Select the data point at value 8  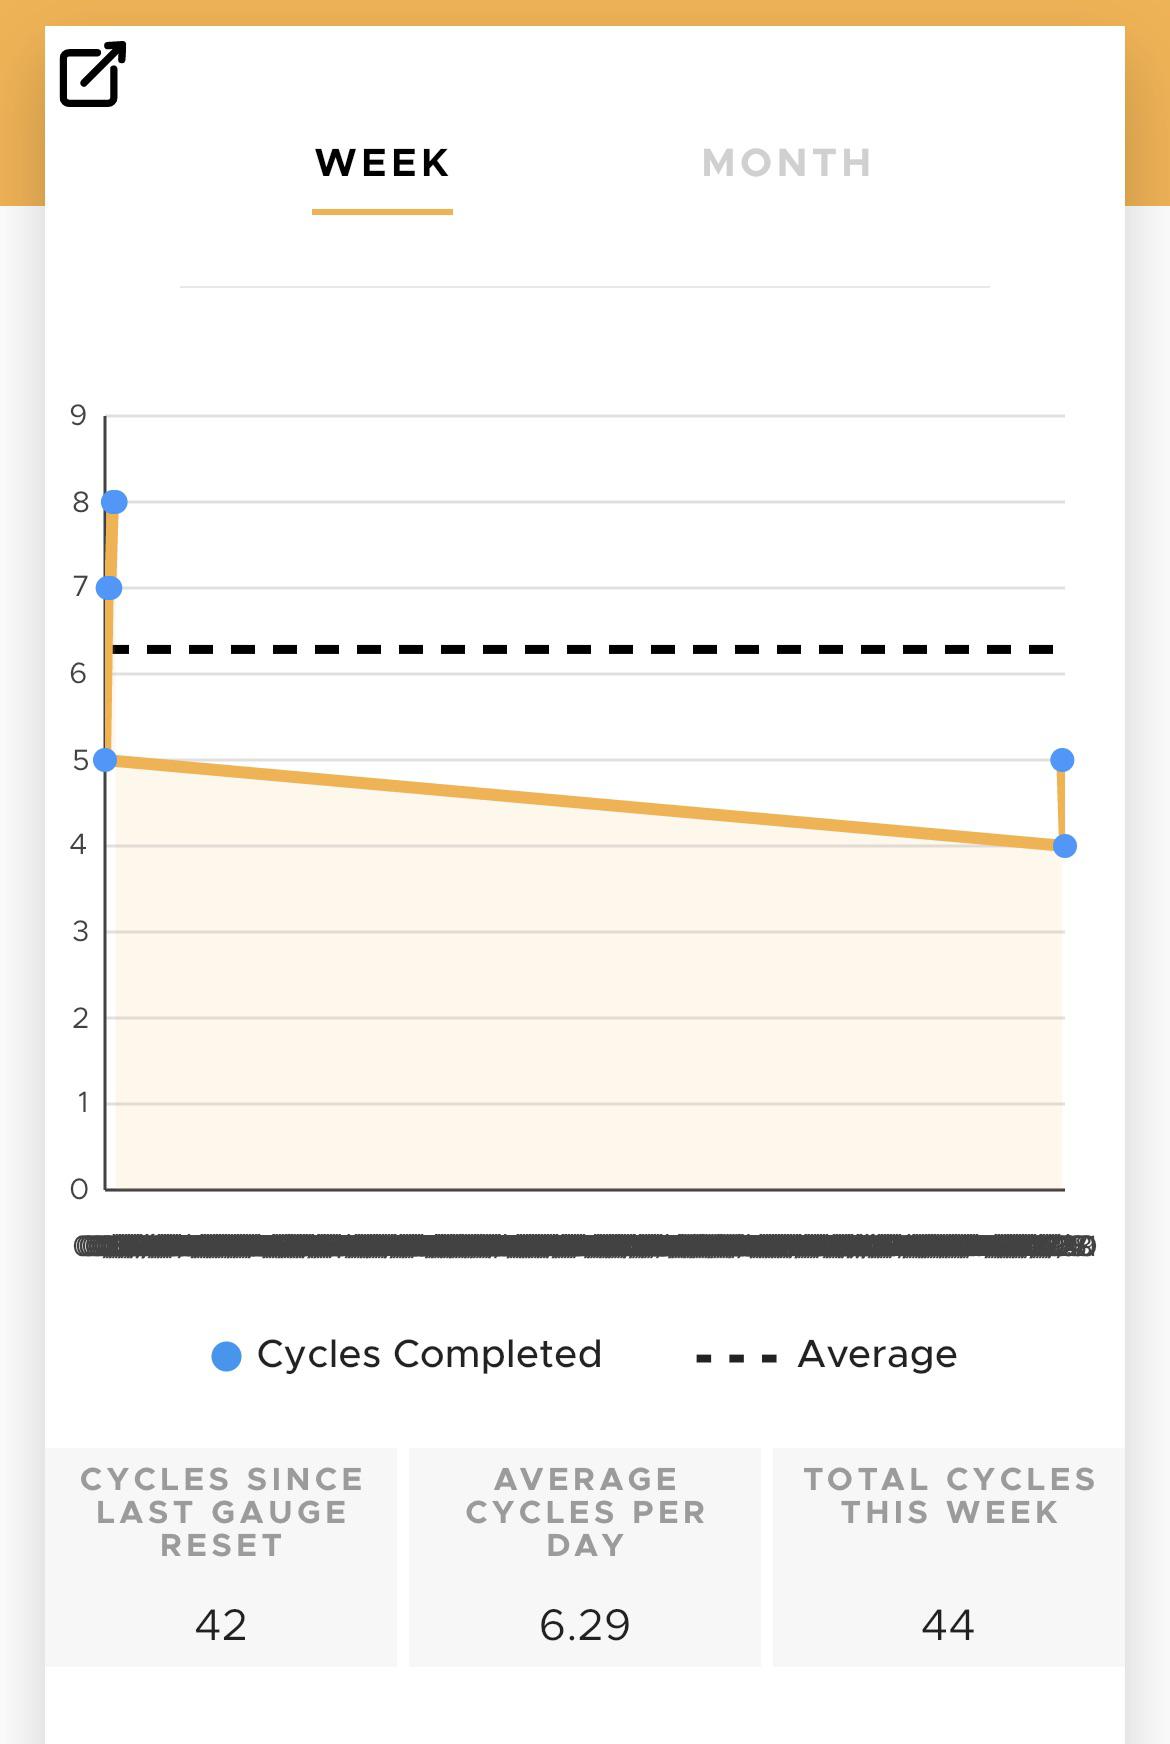click(114, 501)
